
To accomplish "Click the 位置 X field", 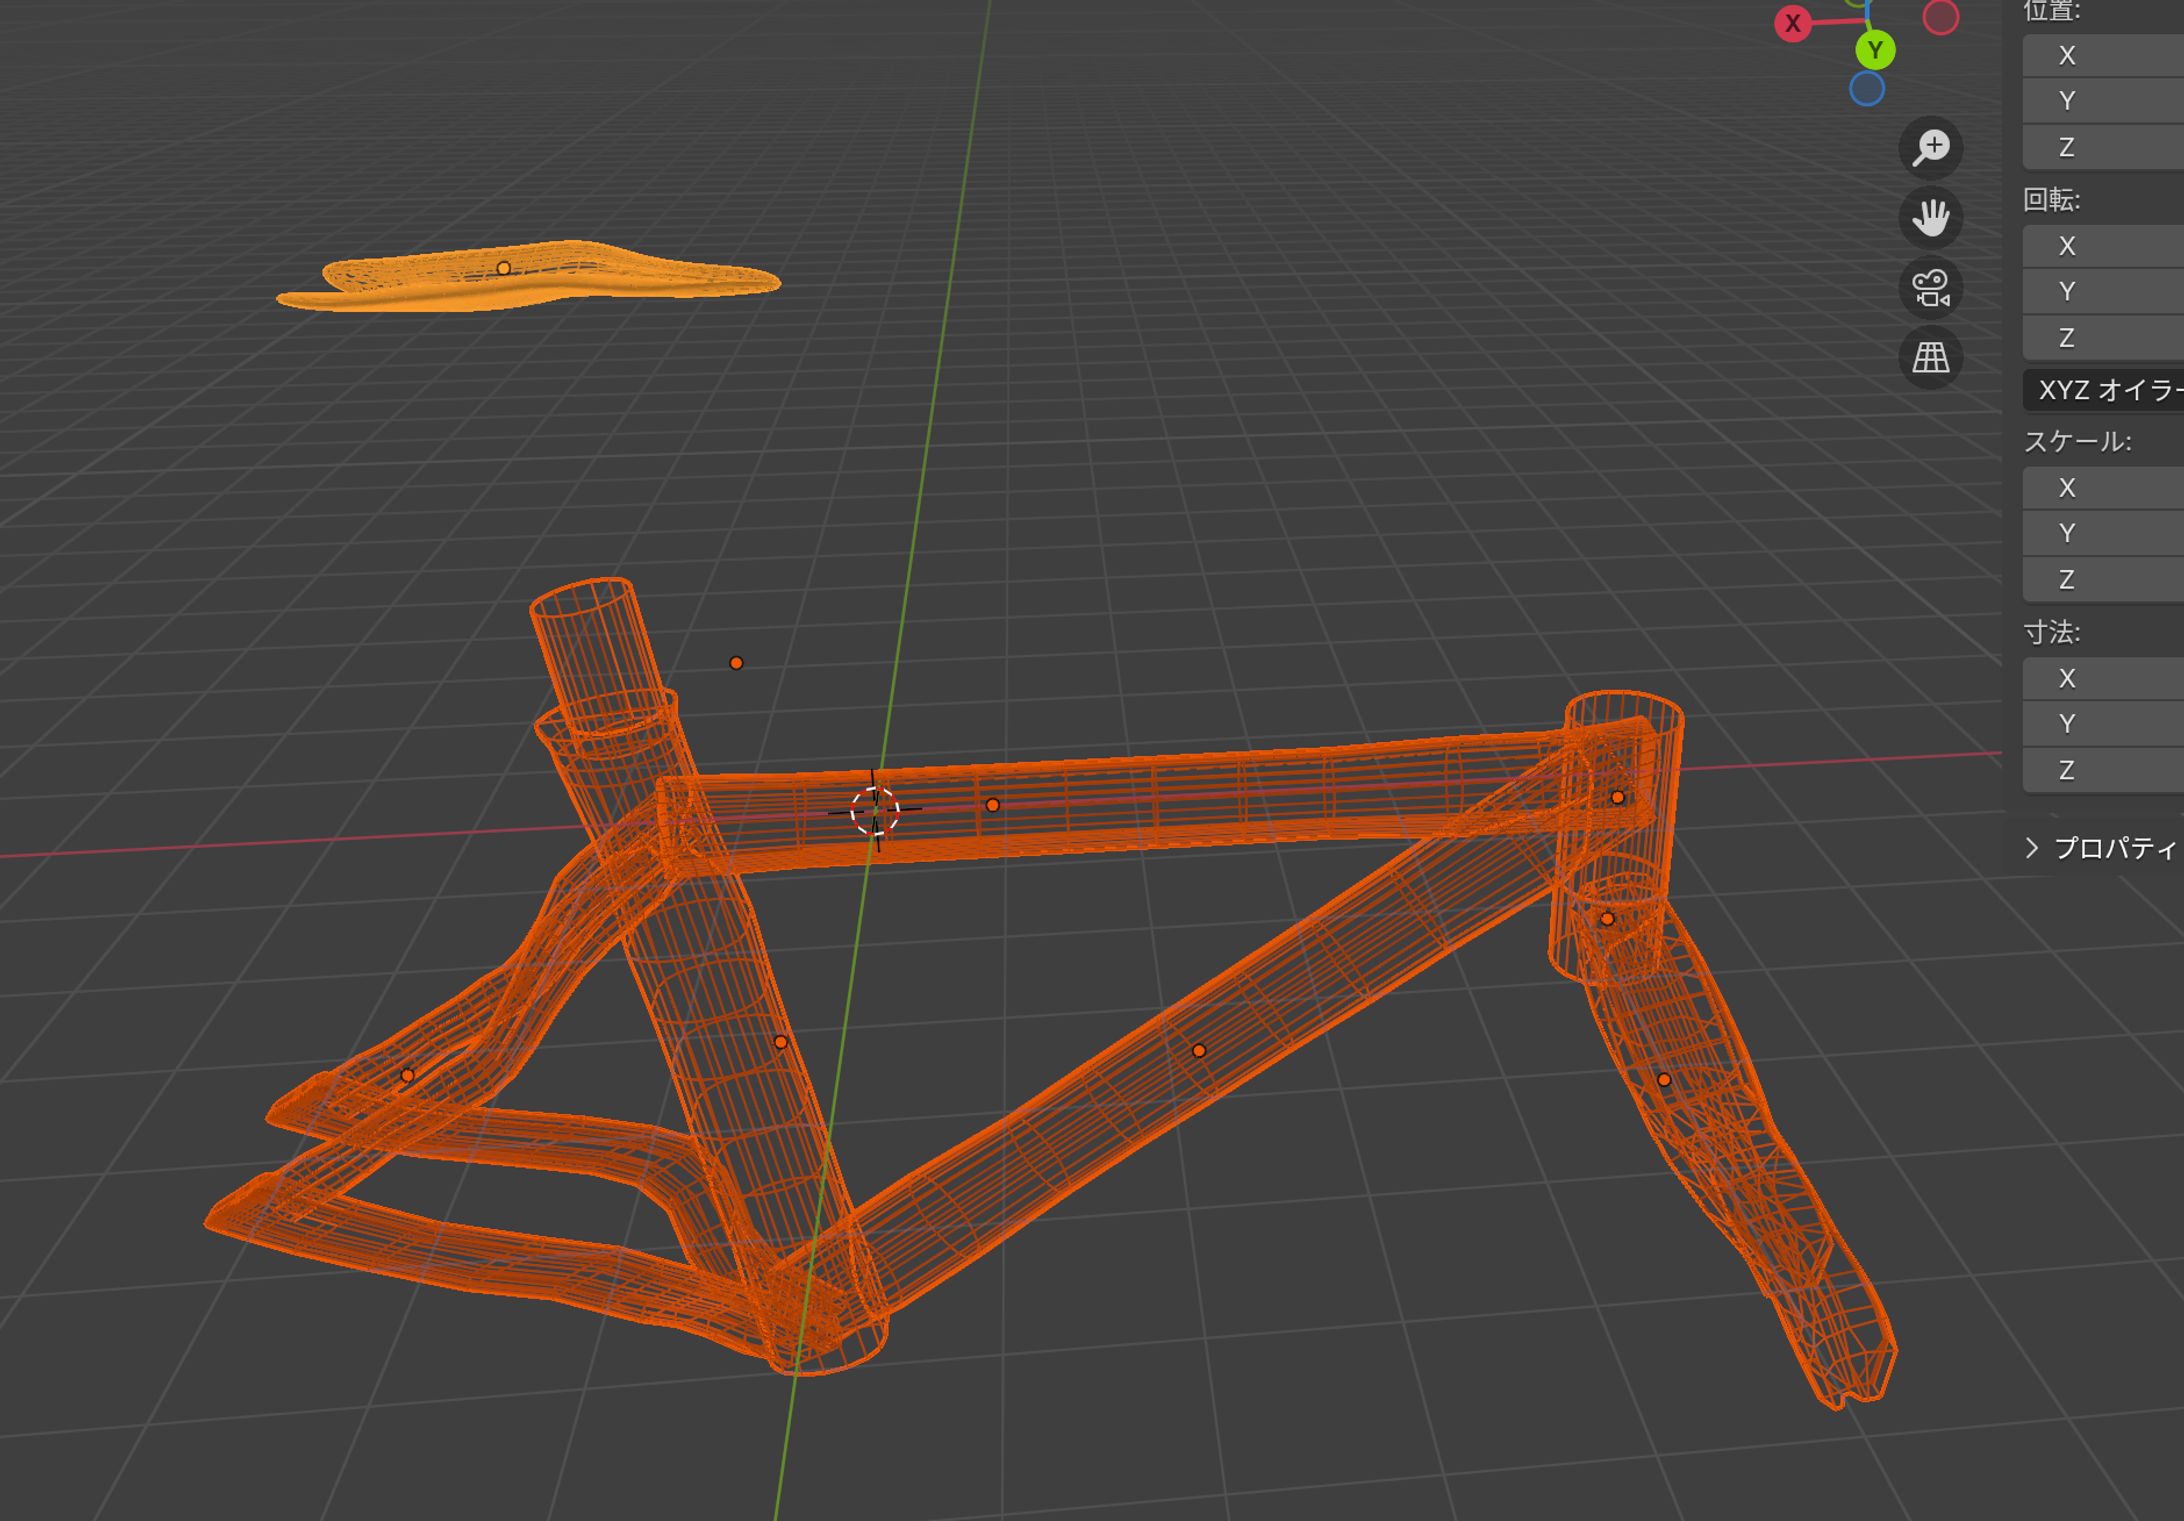I will coord(2103,55).
